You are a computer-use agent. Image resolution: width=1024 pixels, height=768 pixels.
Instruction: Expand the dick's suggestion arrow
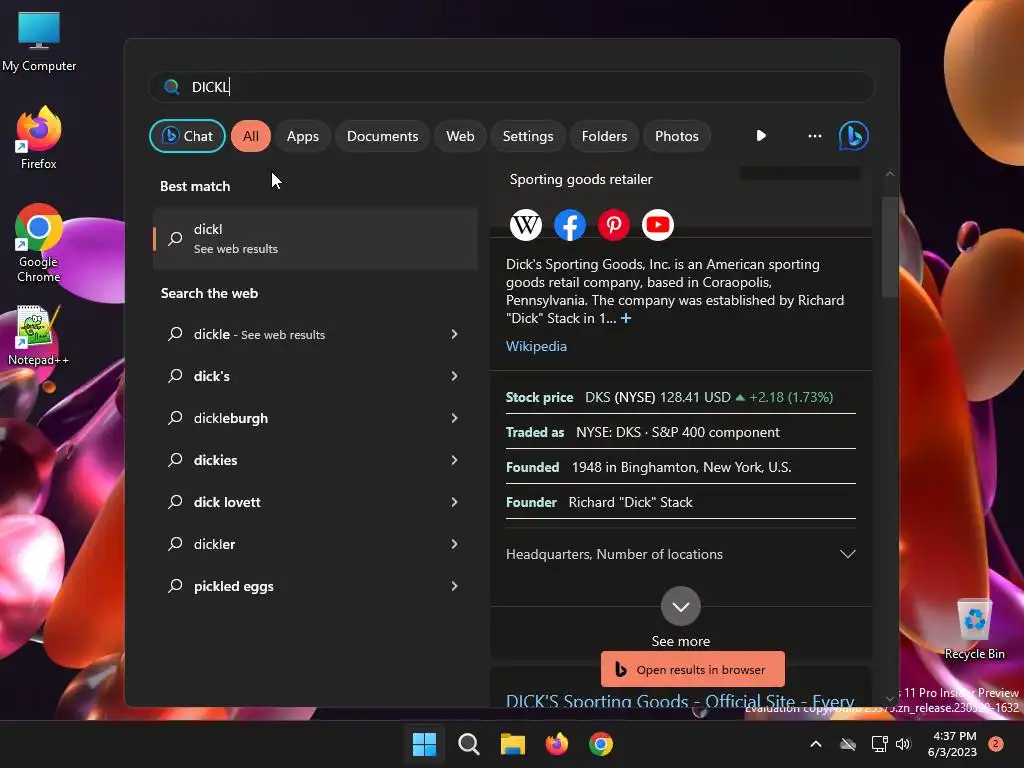455,376
